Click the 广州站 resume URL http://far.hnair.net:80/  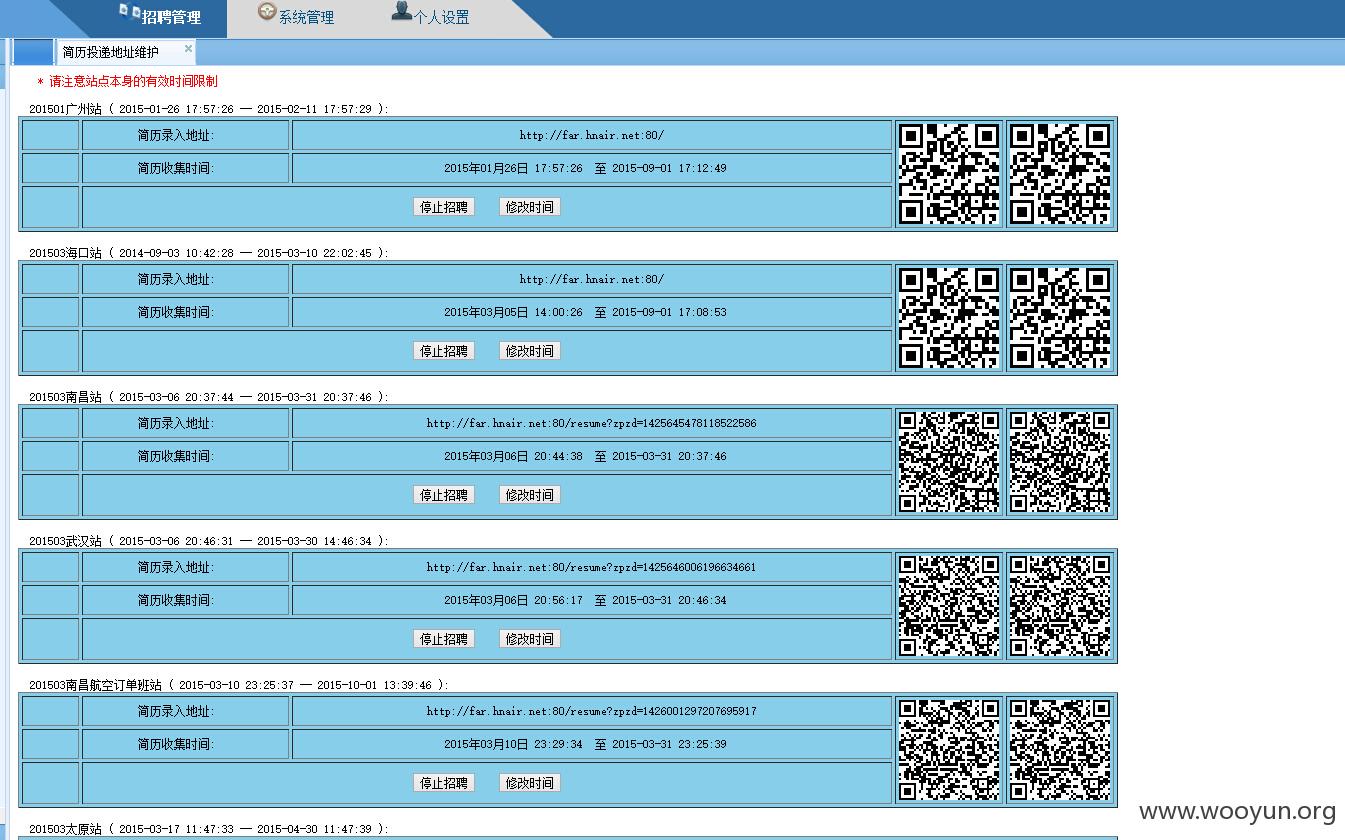591,135
